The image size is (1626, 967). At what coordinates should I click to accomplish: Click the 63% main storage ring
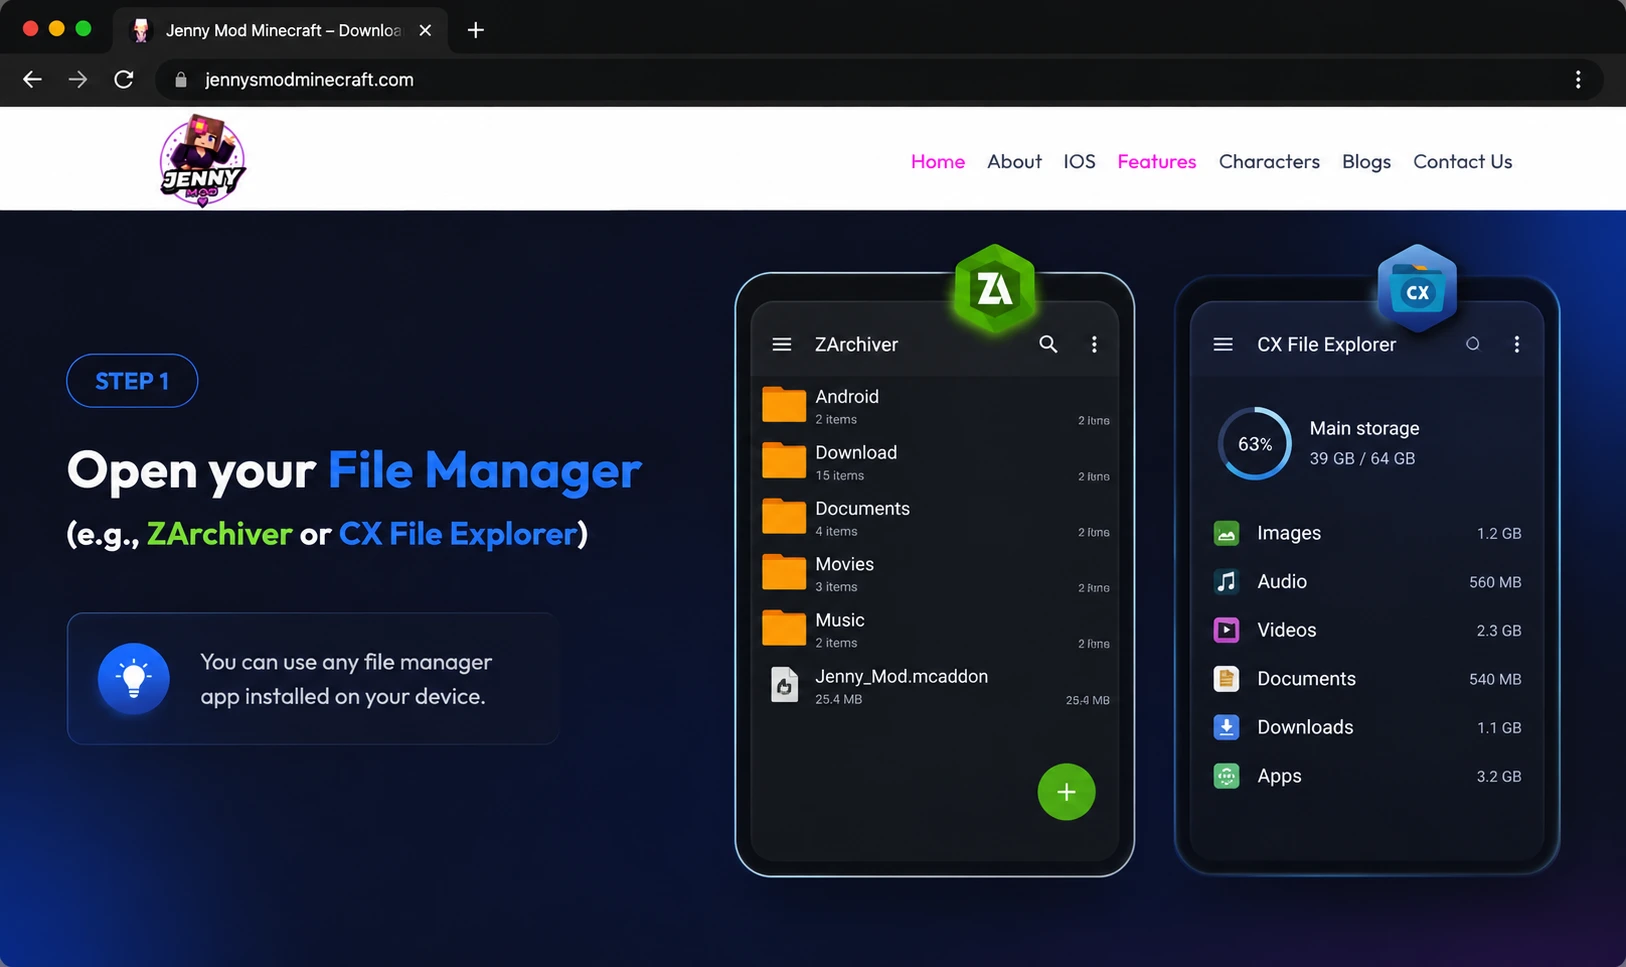point(1255,443)
